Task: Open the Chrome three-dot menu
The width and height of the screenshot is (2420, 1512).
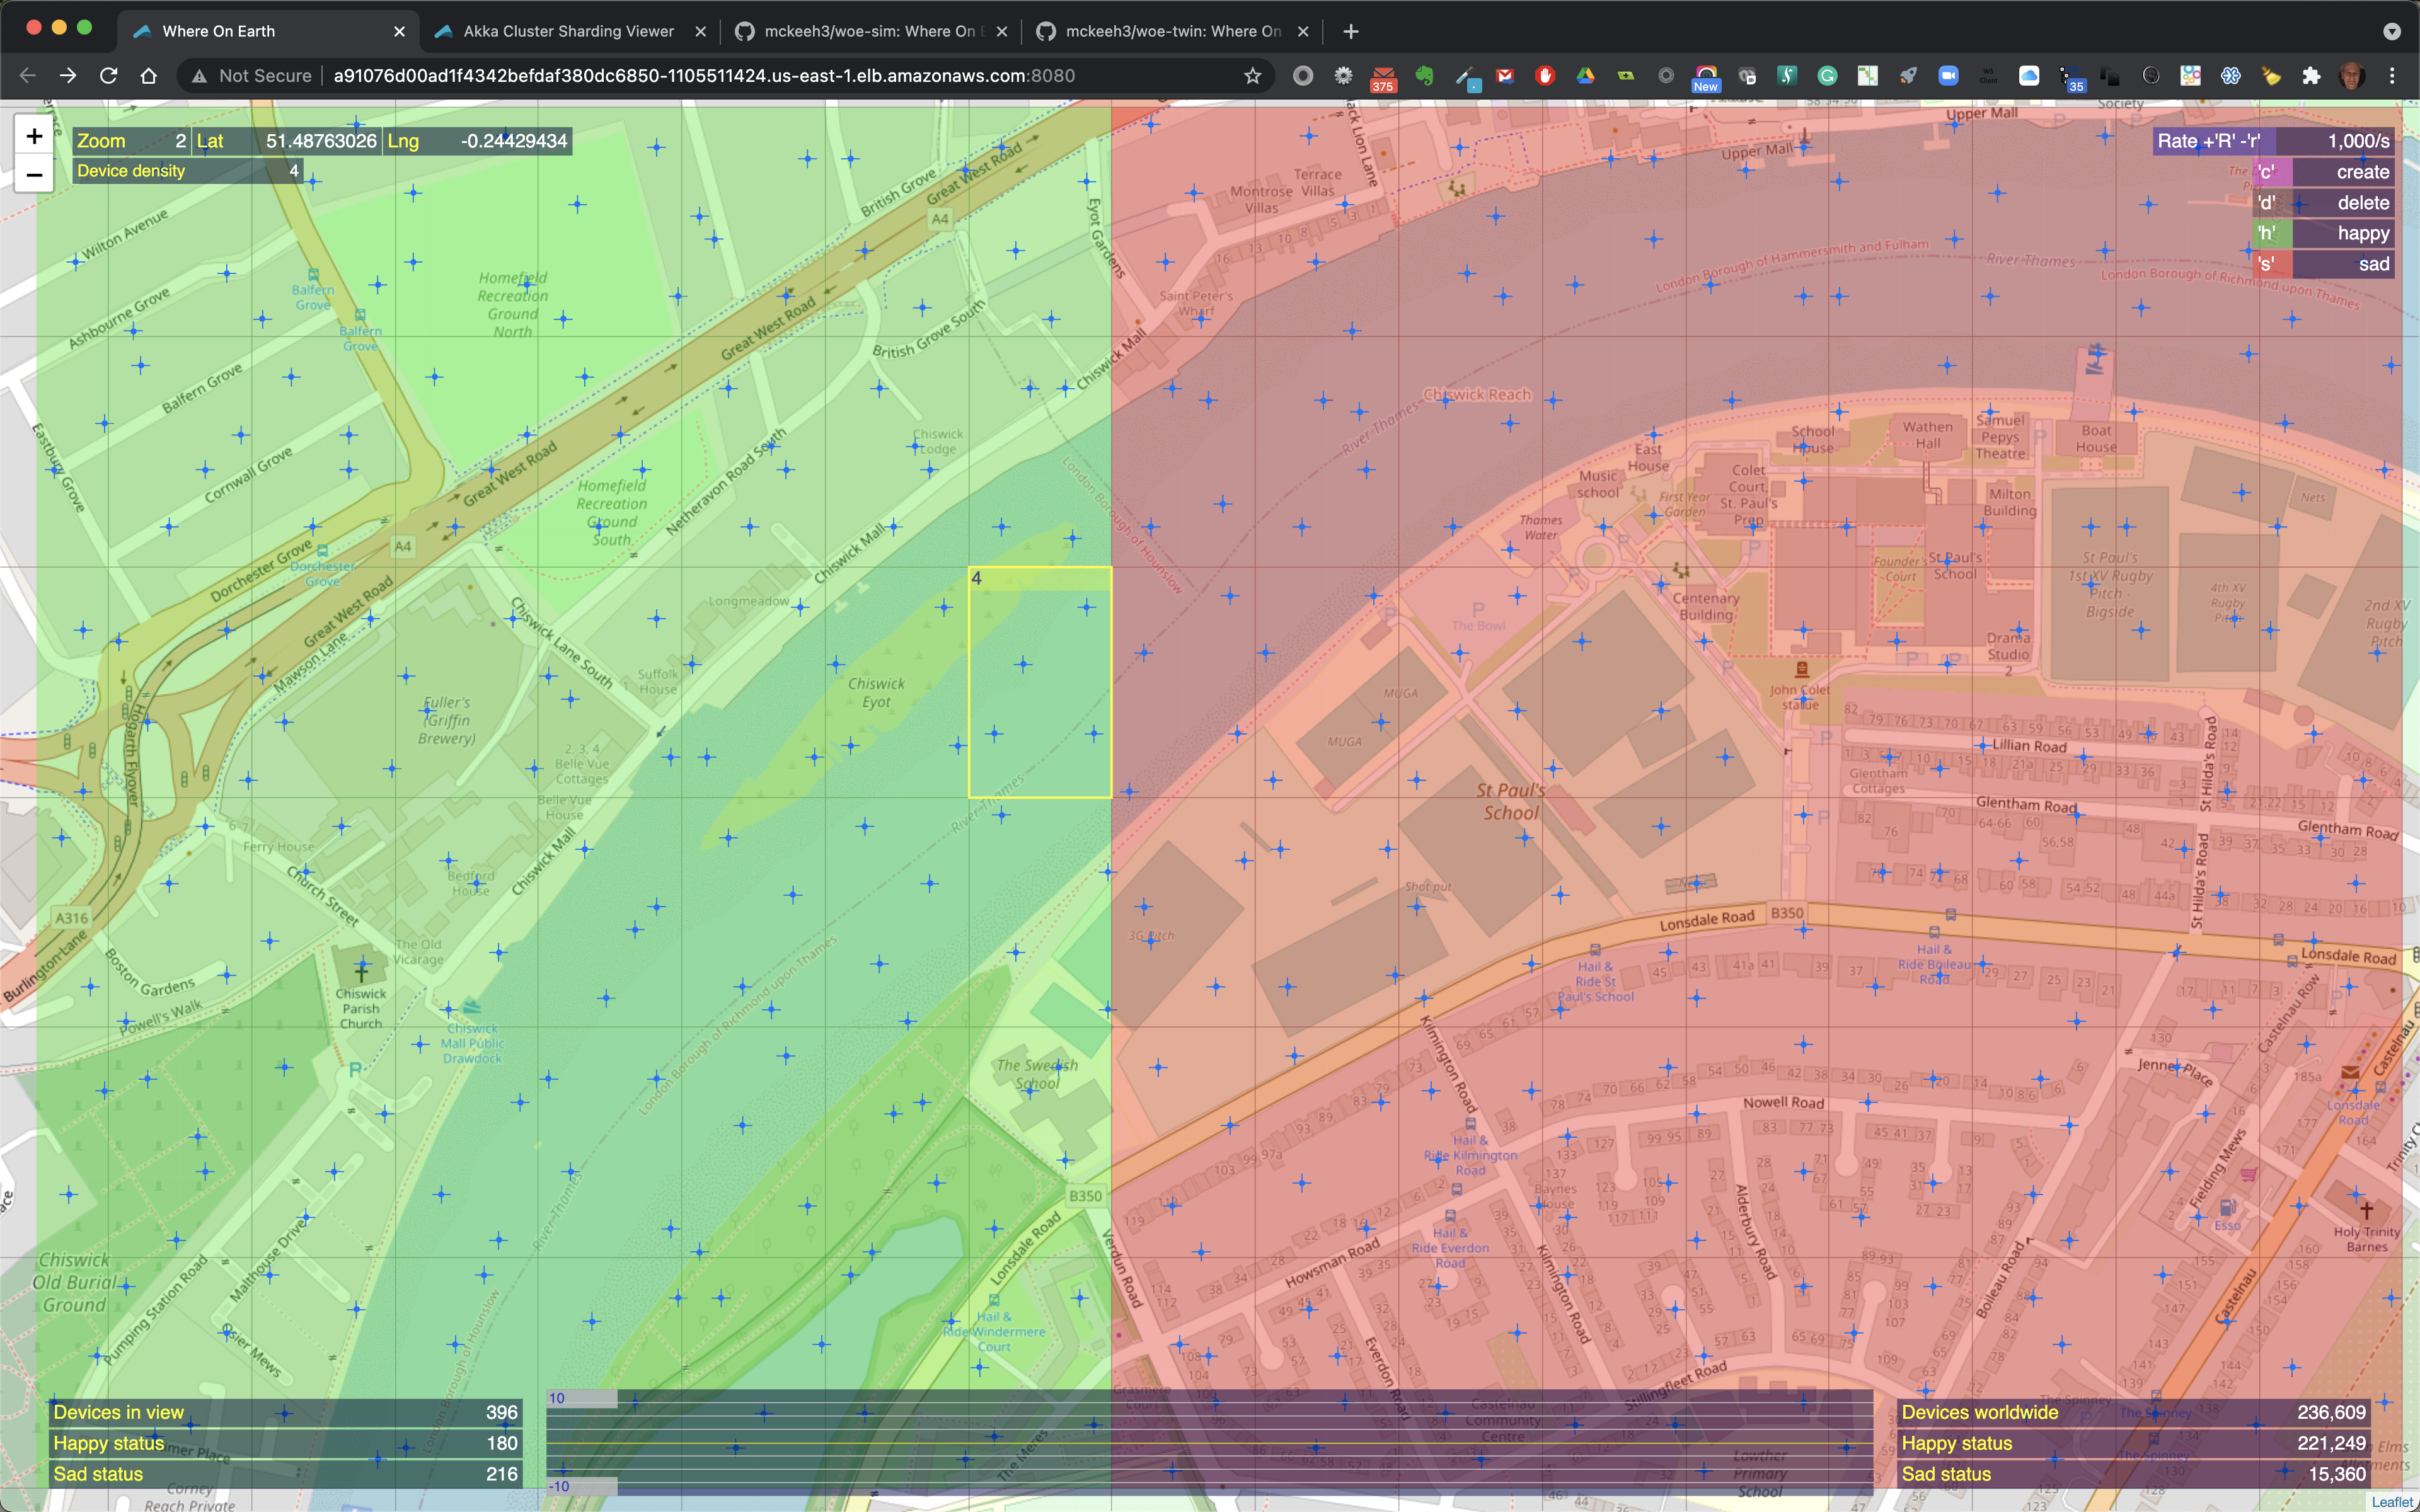Action: 2392,76
